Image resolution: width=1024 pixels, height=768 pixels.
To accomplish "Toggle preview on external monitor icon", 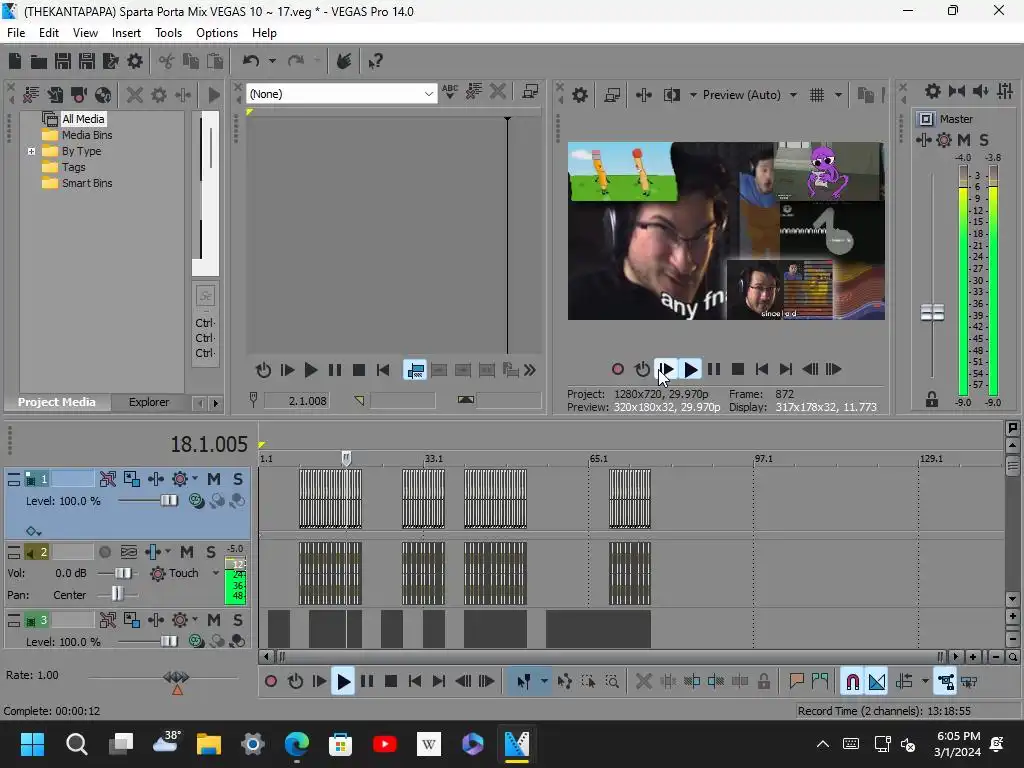I will [x=612, y=95].
